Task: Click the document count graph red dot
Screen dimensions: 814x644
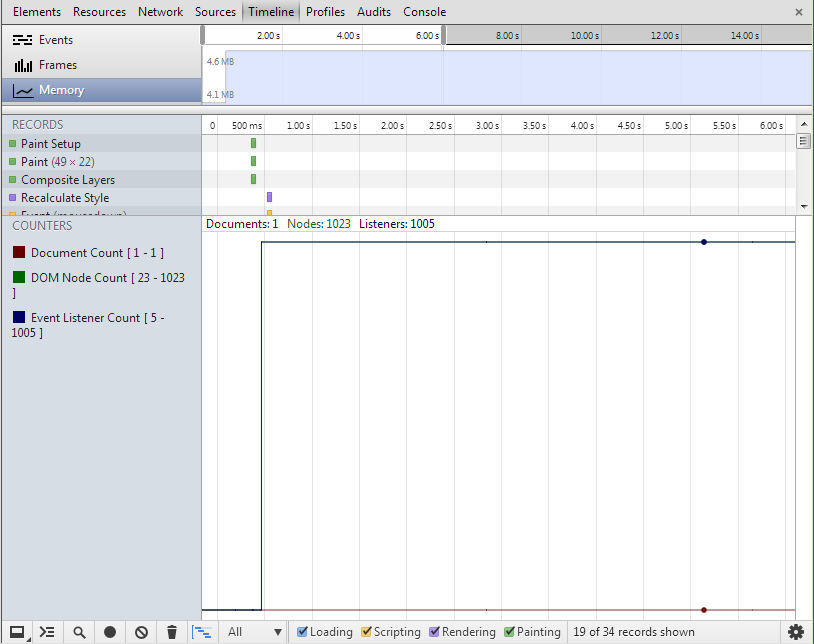Action: [704, 610]
